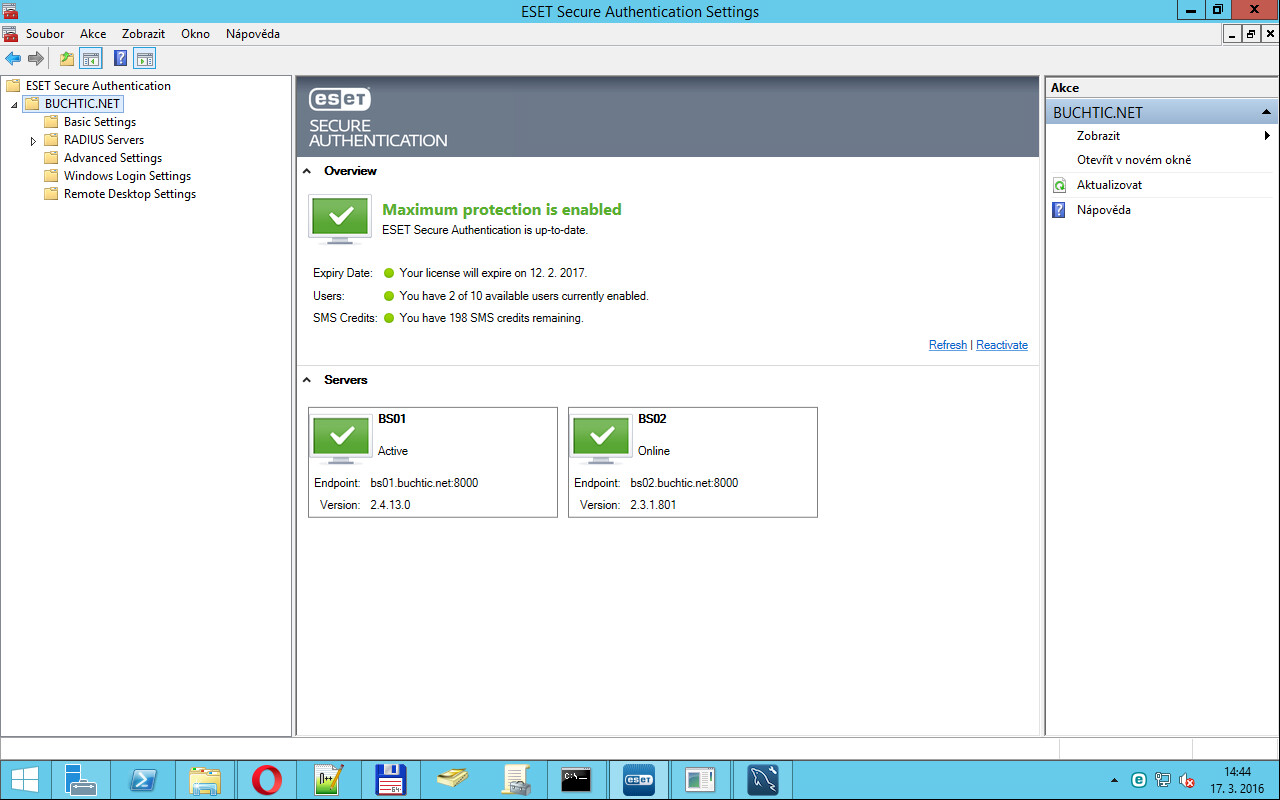Click endpoint text bs01.buchtic.net:8000
Screen dimensions: 1280x800
point(424,483)
